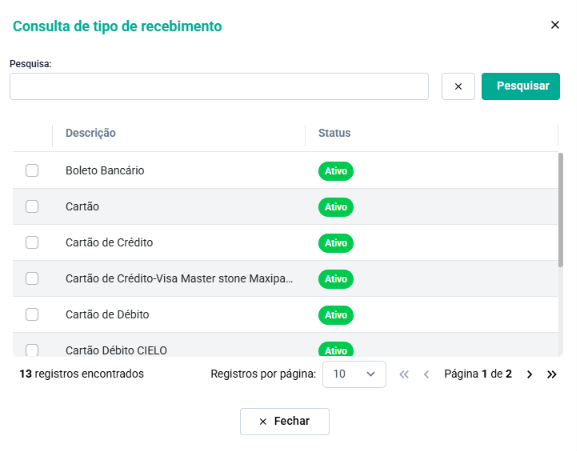Check Cartão Débito CIELO checkbox

point(32,349)
